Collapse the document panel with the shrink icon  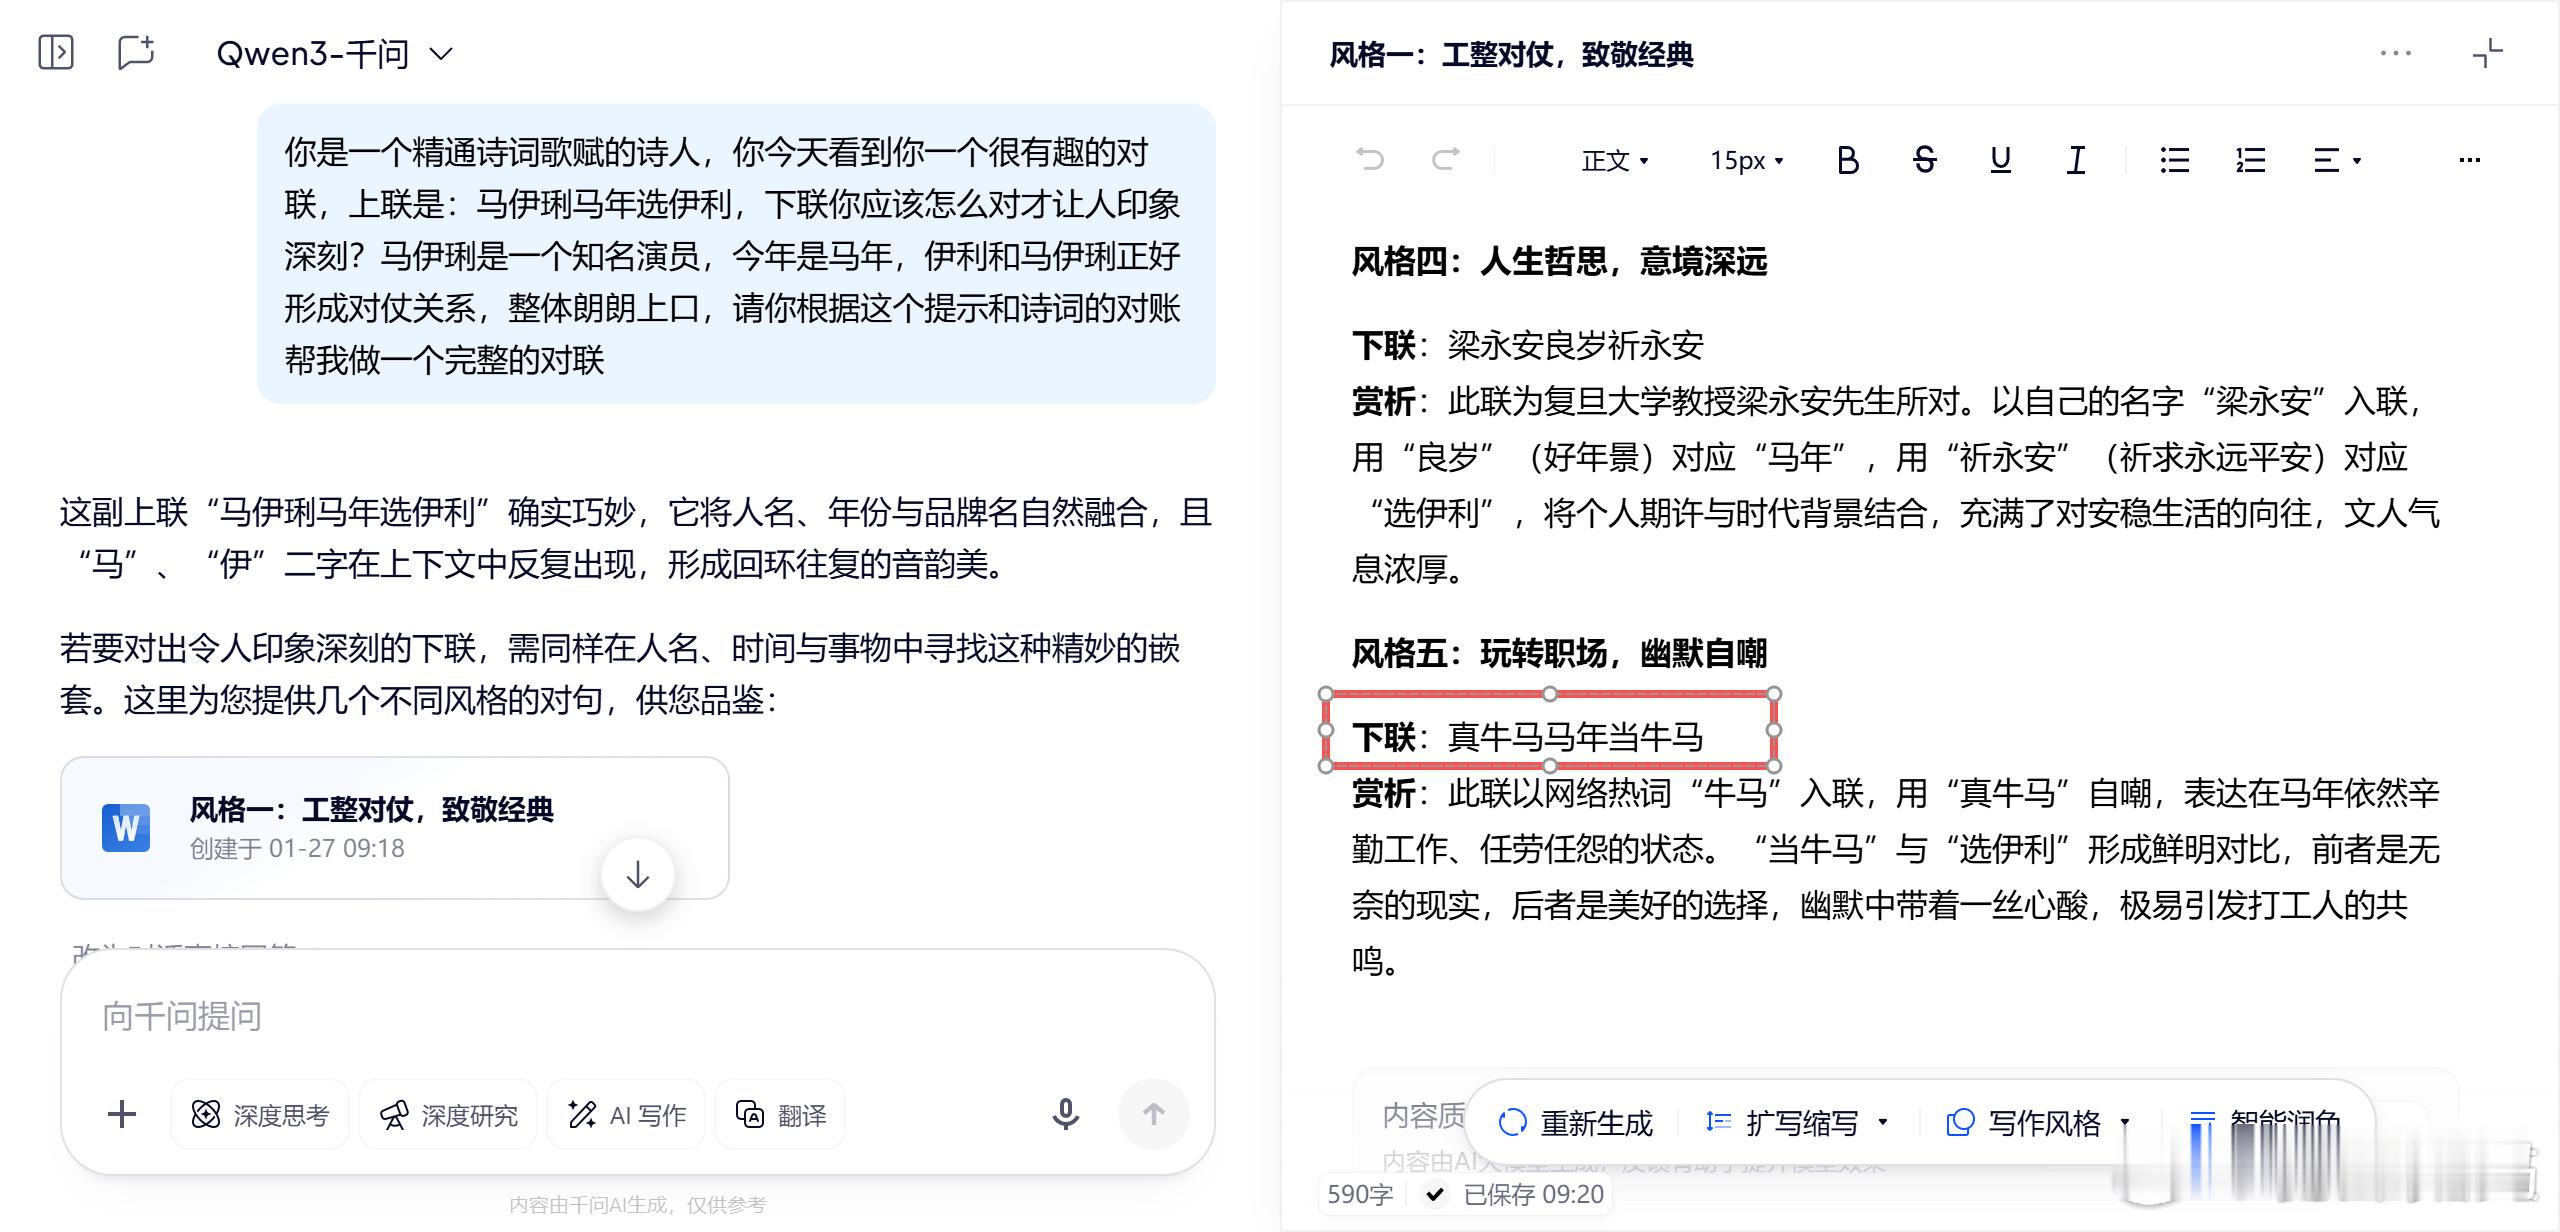(2488, 53)
